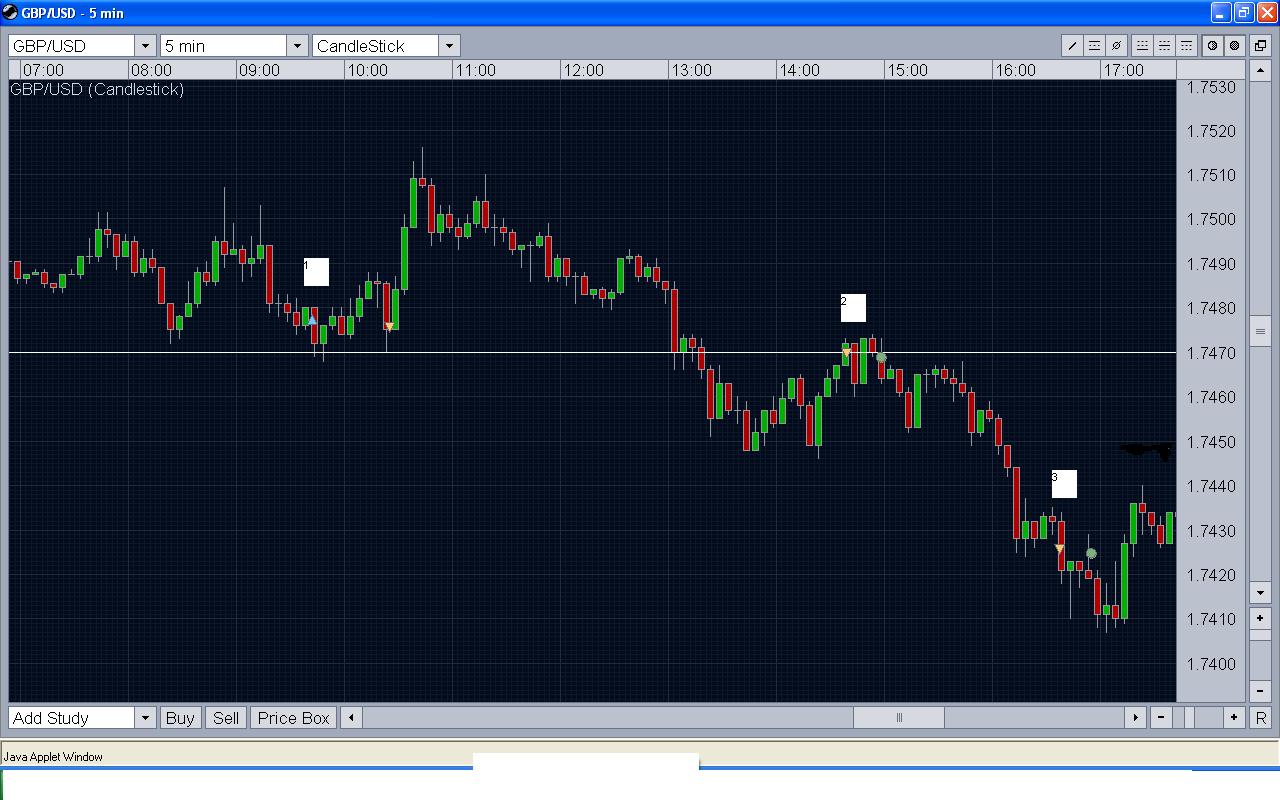Click the blue up-arrow trade marker near 09:40
This screenshot has width=1280, height=800.
point(313,320)
